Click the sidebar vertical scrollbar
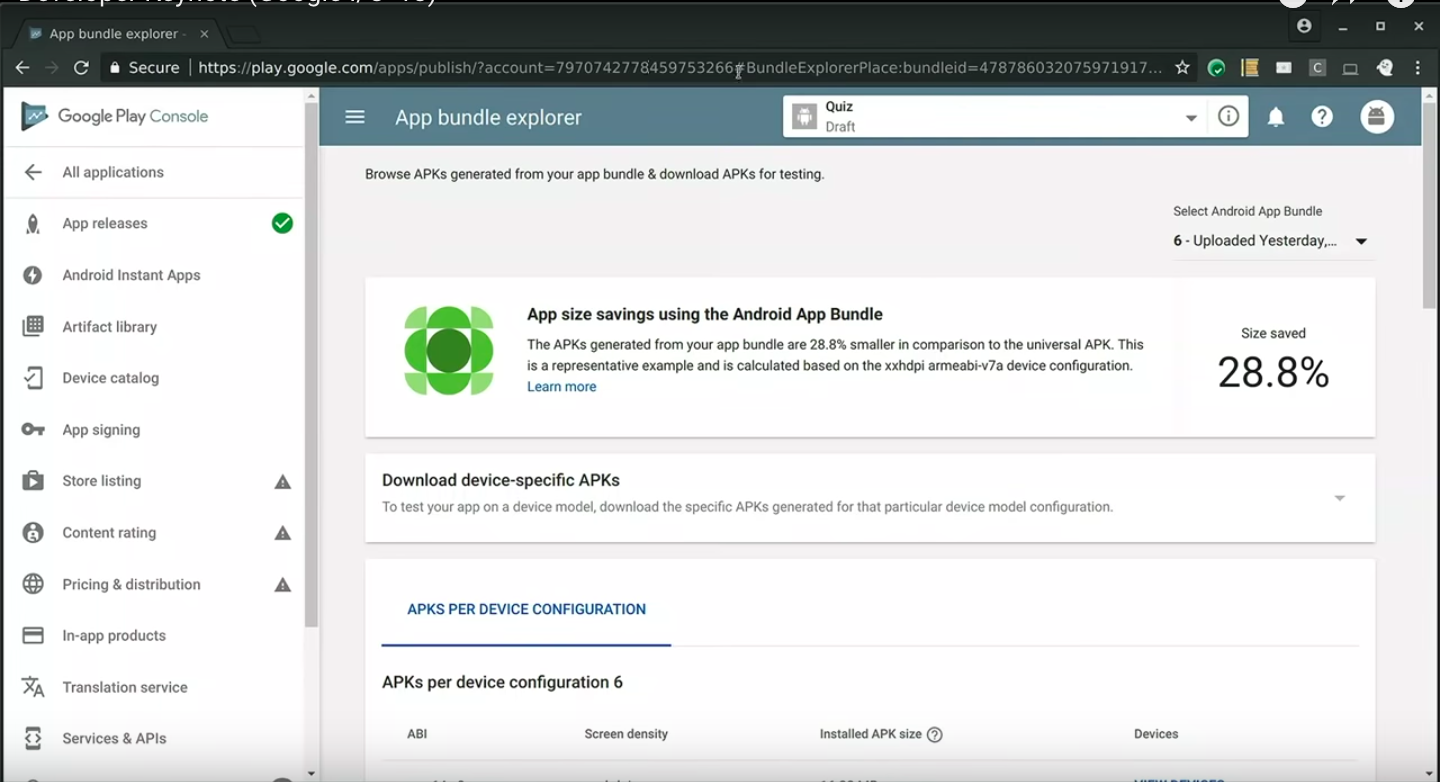Image resolution: width=1440 pixels, height=782 pixels. pos(311,360)
